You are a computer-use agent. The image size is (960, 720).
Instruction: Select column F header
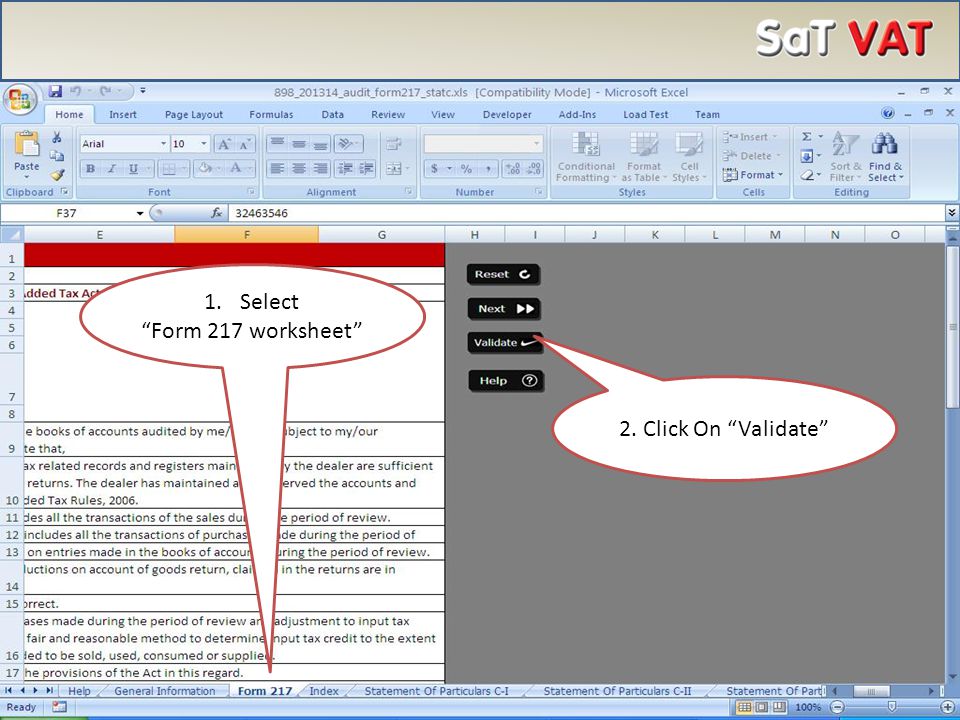pyautogui.click(x=246, y=234)
